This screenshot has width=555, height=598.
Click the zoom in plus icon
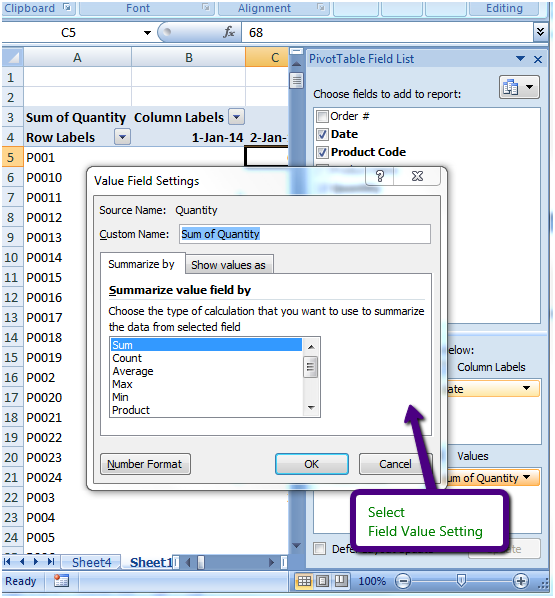tap(521, 581)
